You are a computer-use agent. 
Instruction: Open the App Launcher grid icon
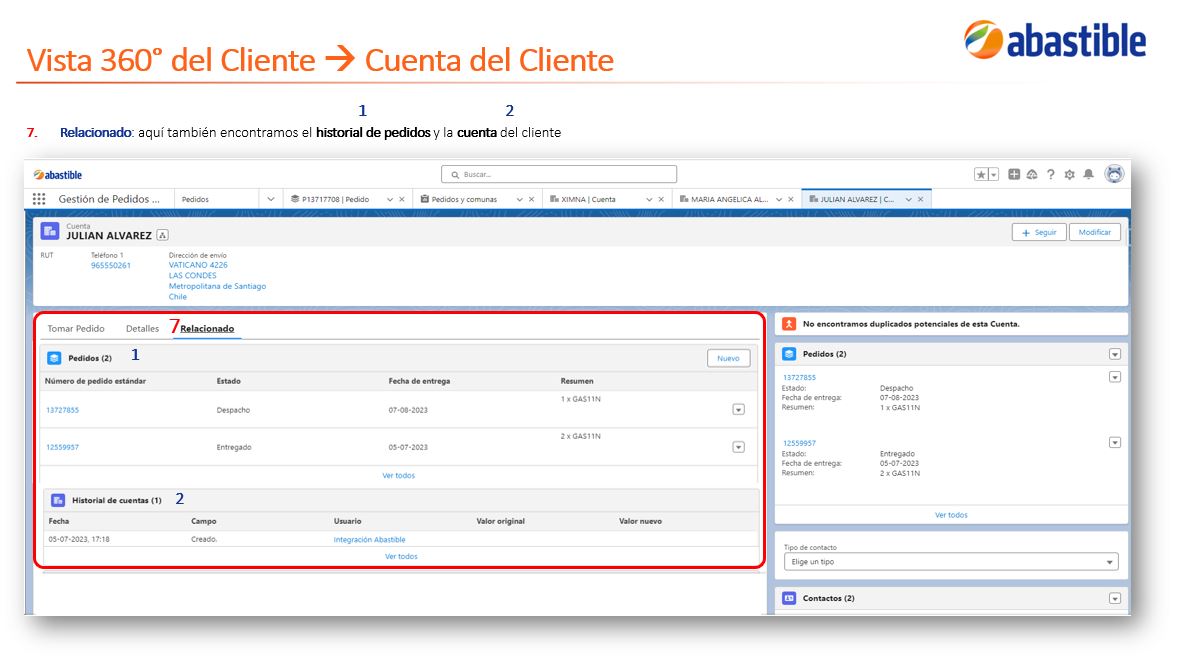pyautogui.click(x=39, y=199)
